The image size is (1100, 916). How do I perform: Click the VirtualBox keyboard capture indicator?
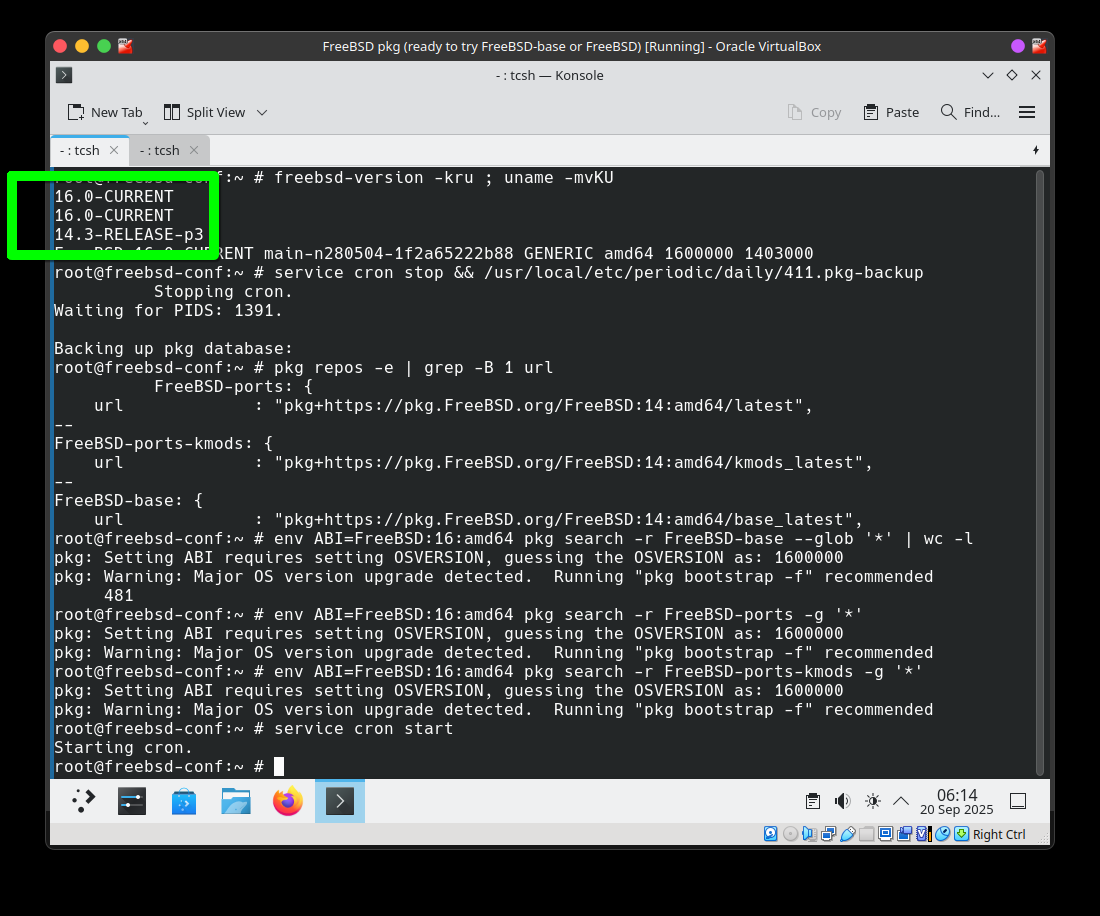[x=962, y=834]
